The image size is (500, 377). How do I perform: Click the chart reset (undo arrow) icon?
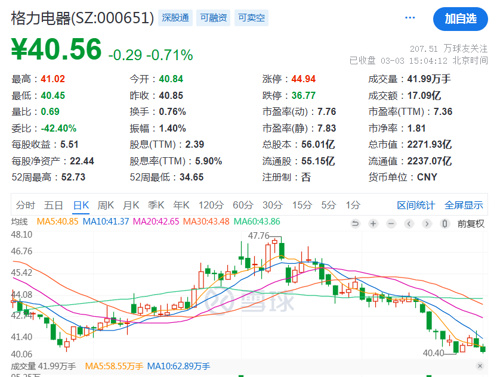click(355, 224)
